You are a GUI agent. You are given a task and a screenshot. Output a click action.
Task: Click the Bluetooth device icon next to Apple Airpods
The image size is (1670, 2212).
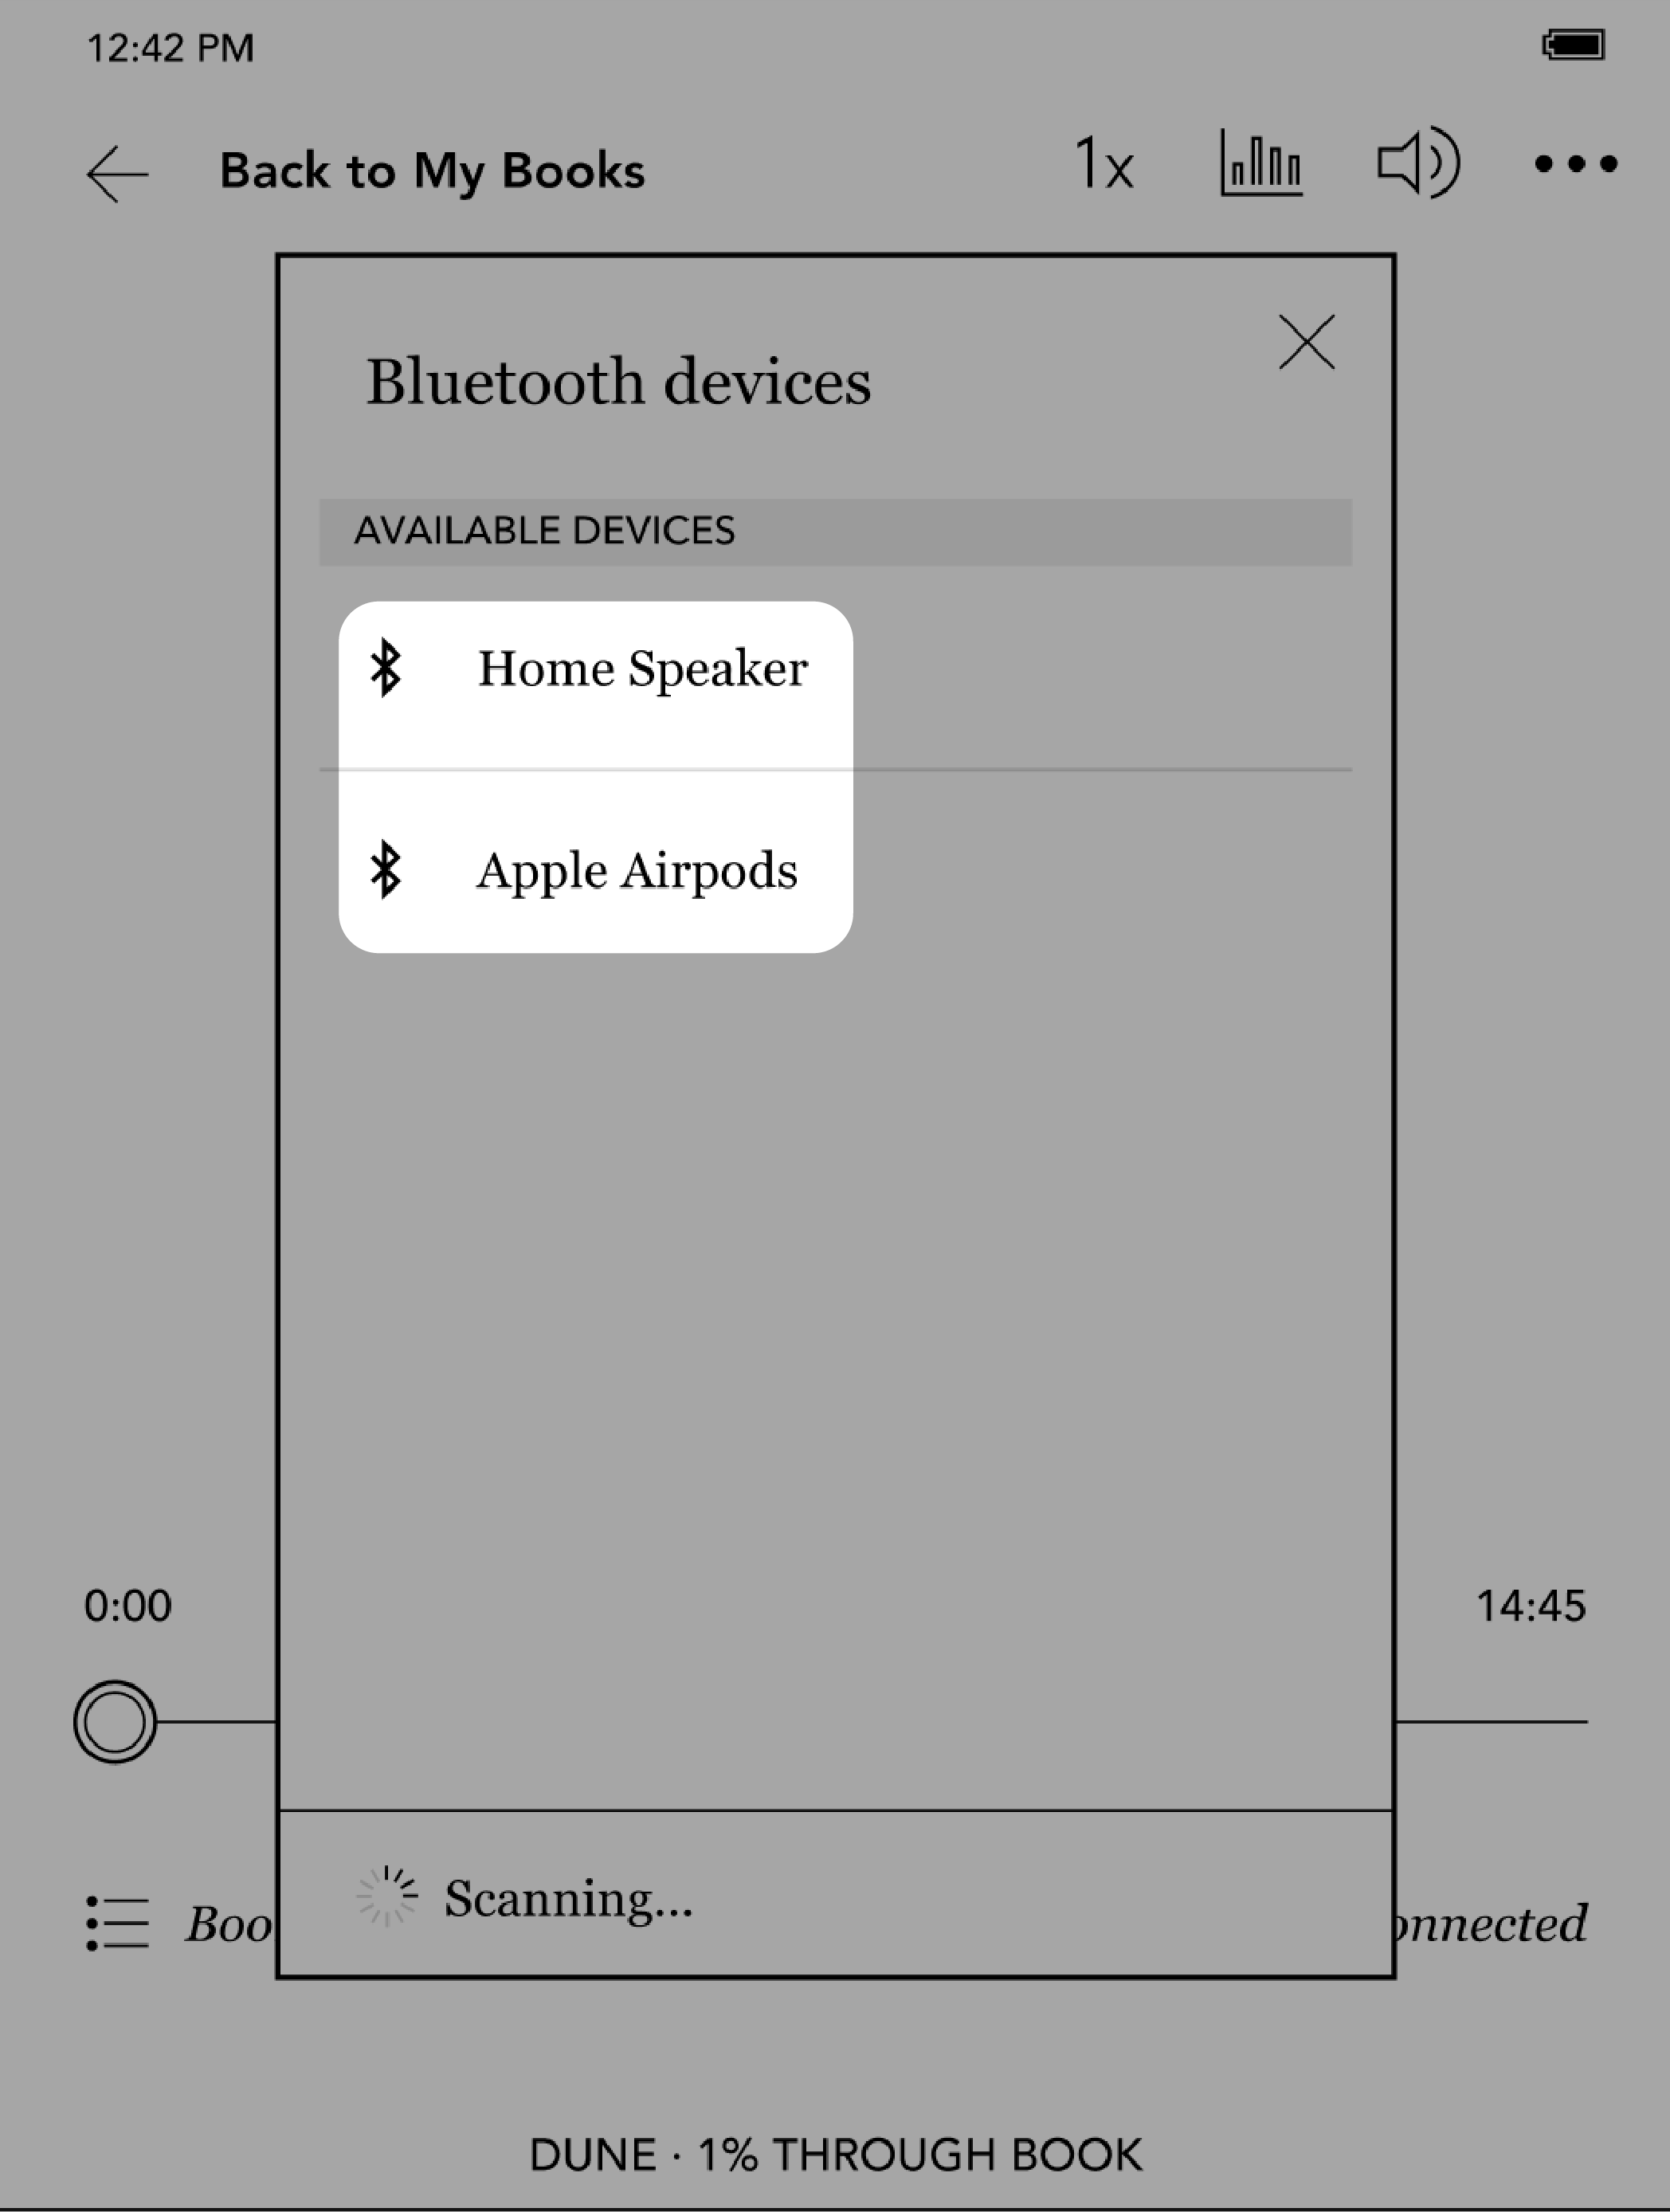(x=388, y=869)
